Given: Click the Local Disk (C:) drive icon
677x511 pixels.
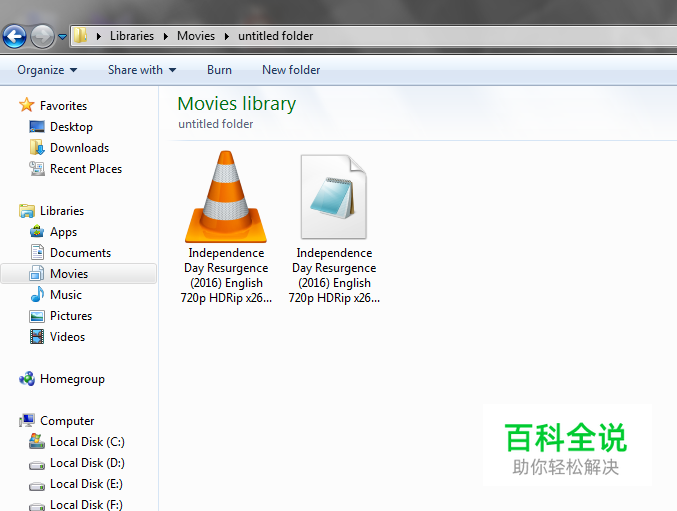Looking at the screenshot, I should (x=37, y=441).
